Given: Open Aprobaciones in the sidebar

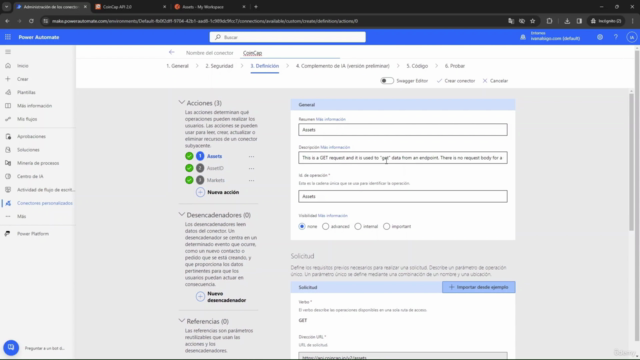Looking at the screenshot, I should (x=31, y=136).
